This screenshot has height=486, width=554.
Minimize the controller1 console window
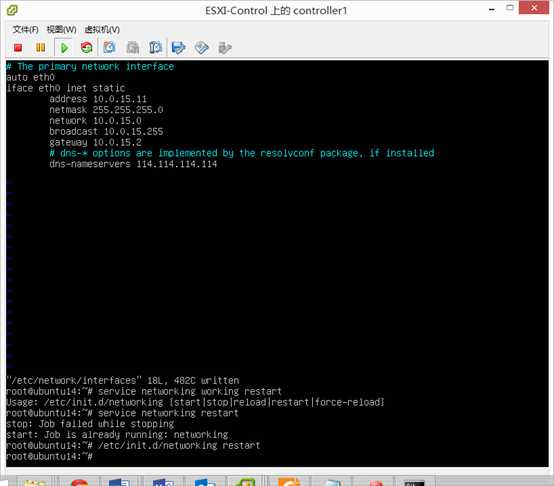click(x=491, y=10)
